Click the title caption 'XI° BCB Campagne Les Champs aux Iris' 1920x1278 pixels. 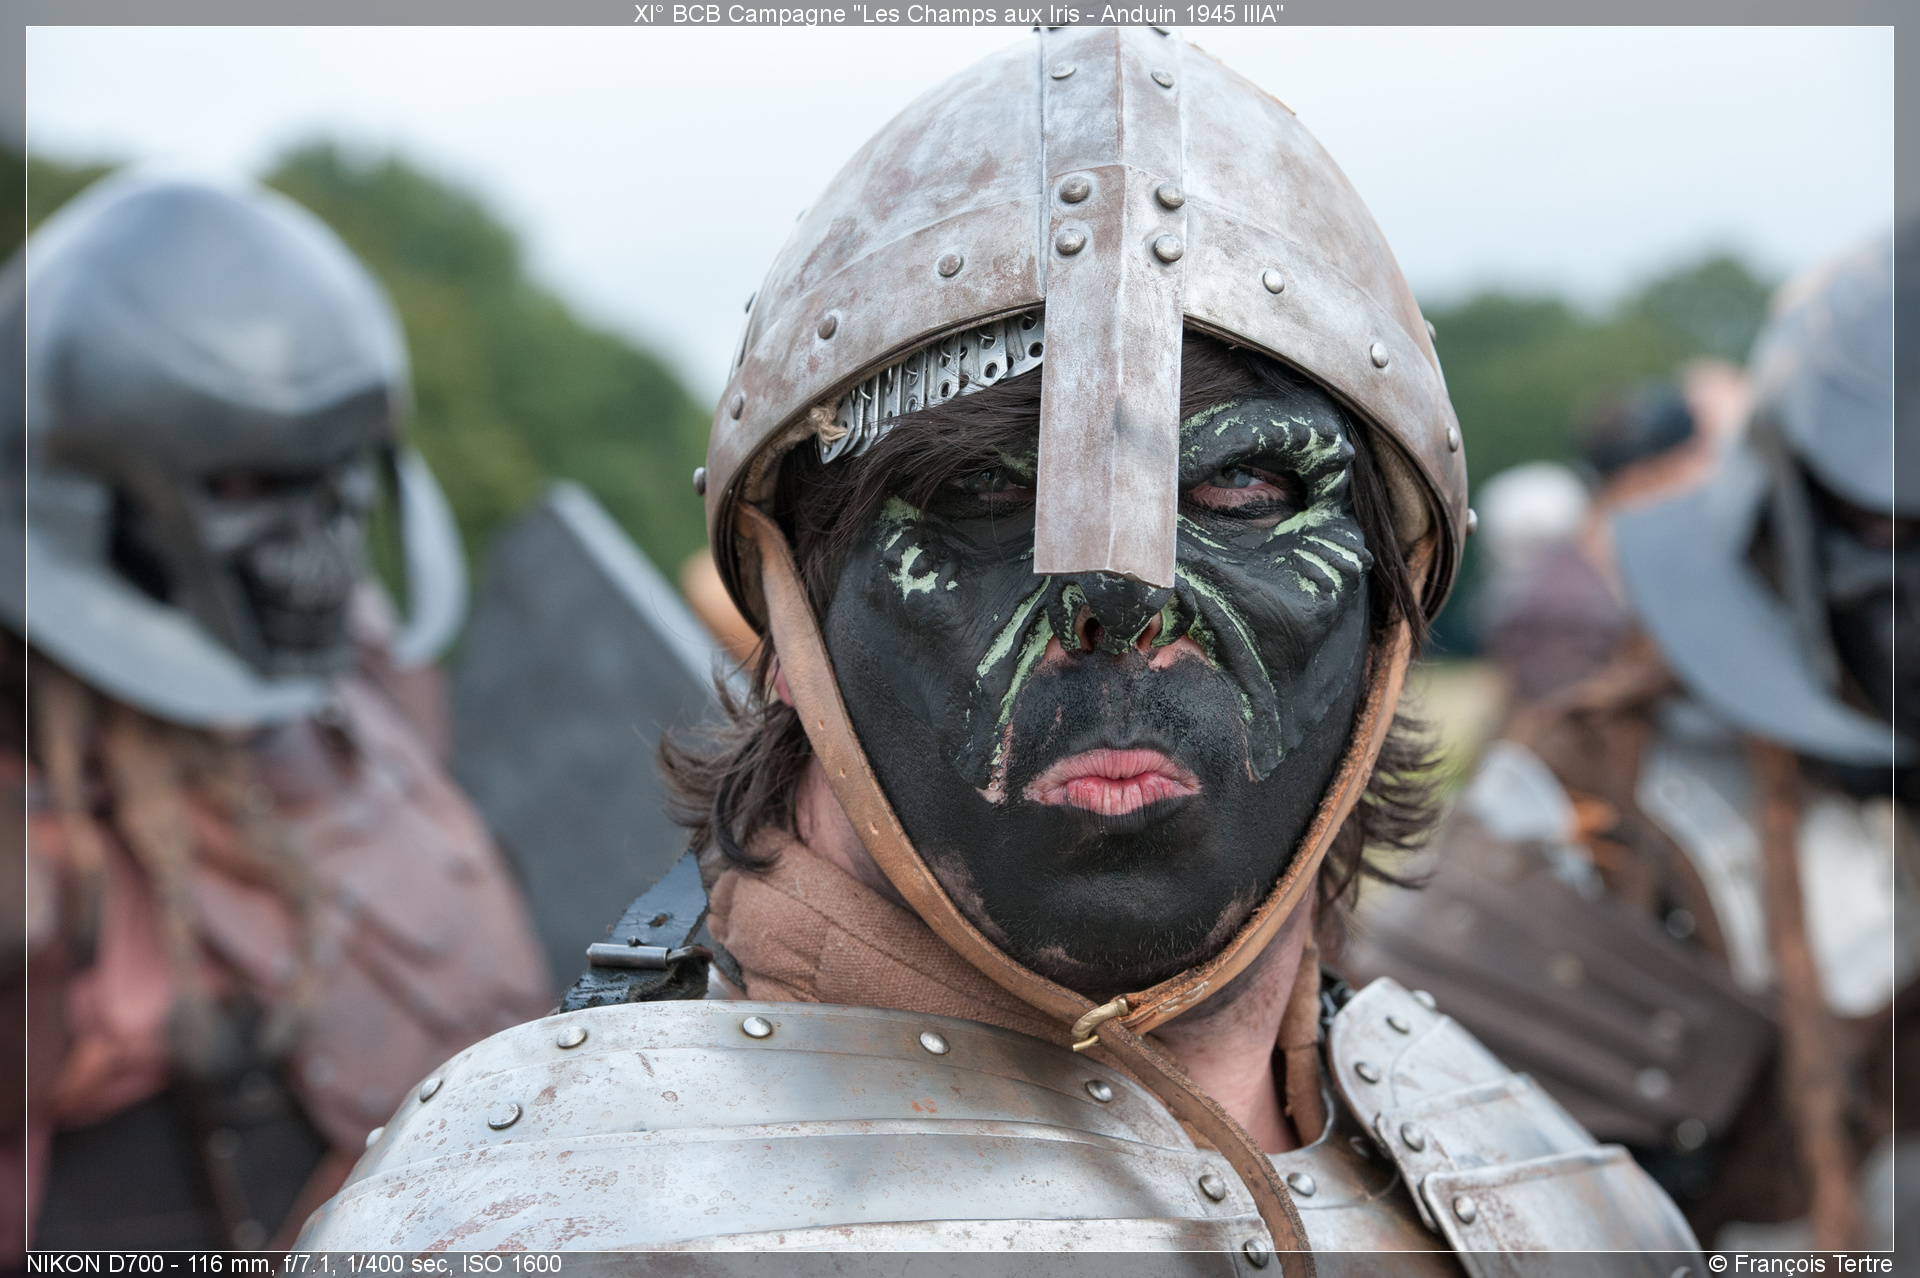[x=959, y=13]
